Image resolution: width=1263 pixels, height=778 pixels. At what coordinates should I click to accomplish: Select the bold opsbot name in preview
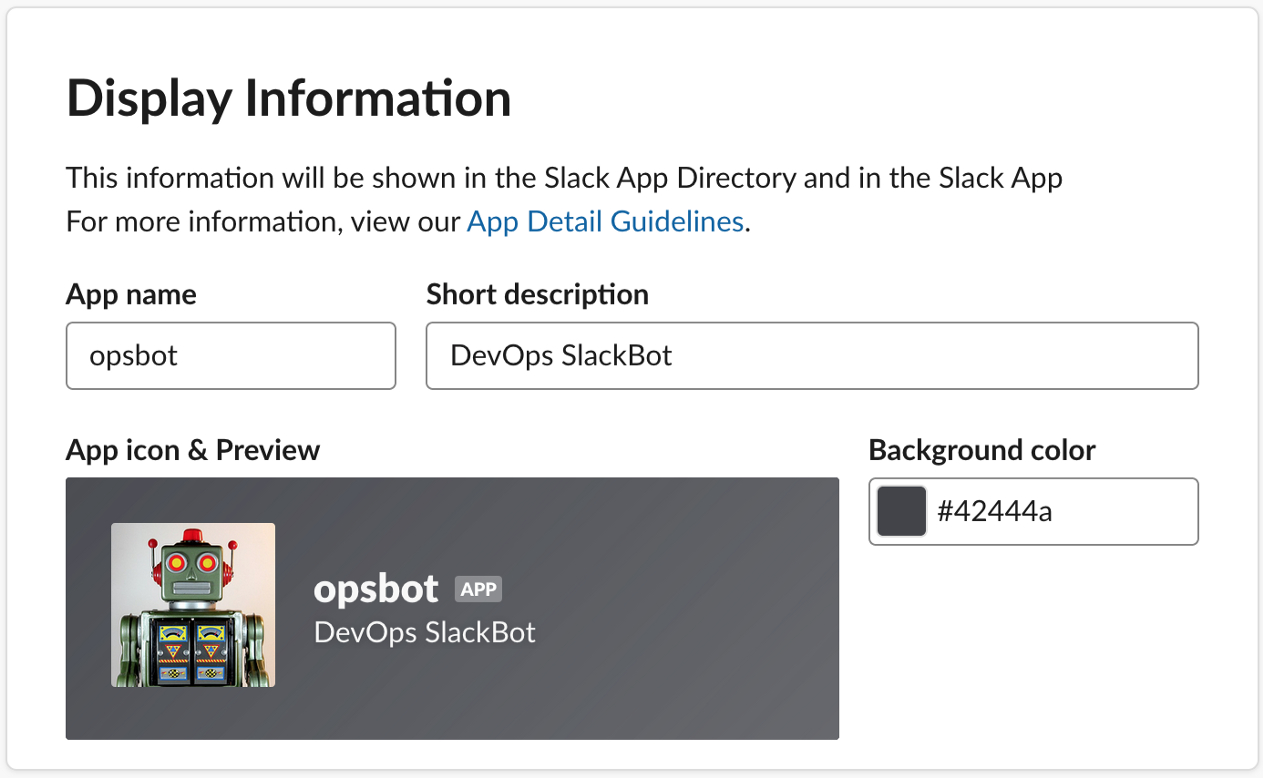pyautogui.click(x=376, y=589)
